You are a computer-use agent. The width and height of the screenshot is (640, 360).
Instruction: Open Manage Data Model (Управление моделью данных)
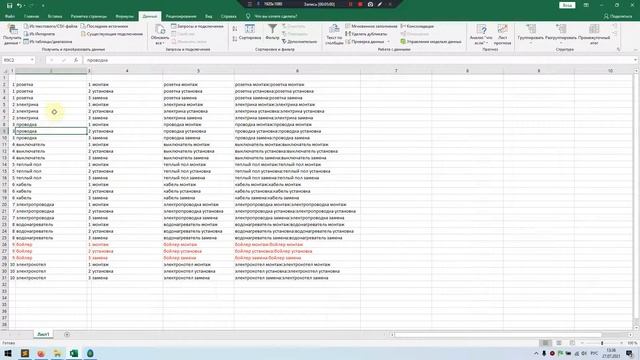(431, 42)
